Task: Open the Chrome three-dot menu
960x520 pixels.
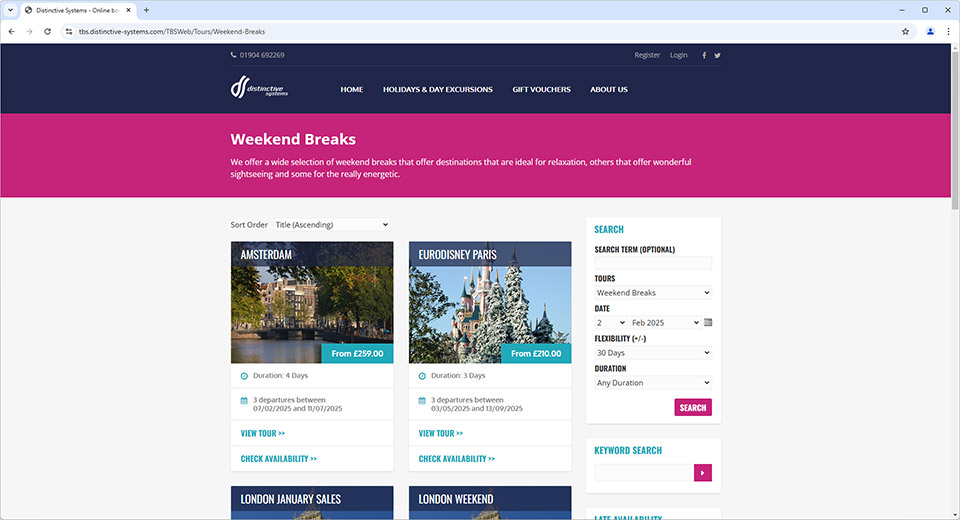Action: [x=948, y=31]
